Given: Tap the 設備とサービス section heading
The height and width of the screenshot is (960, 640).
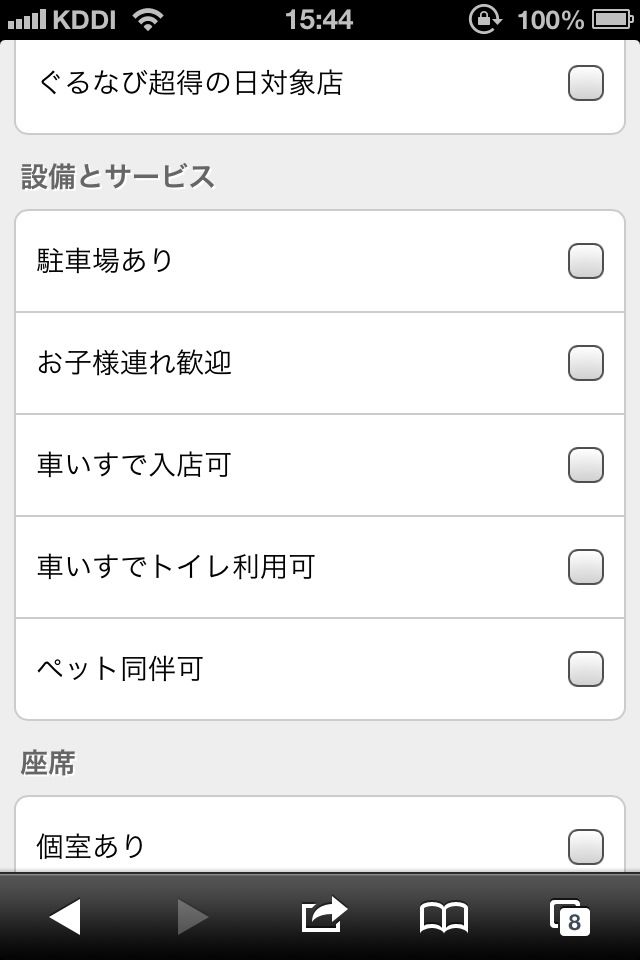Looking at the screenshot, I should coord(118,177).
